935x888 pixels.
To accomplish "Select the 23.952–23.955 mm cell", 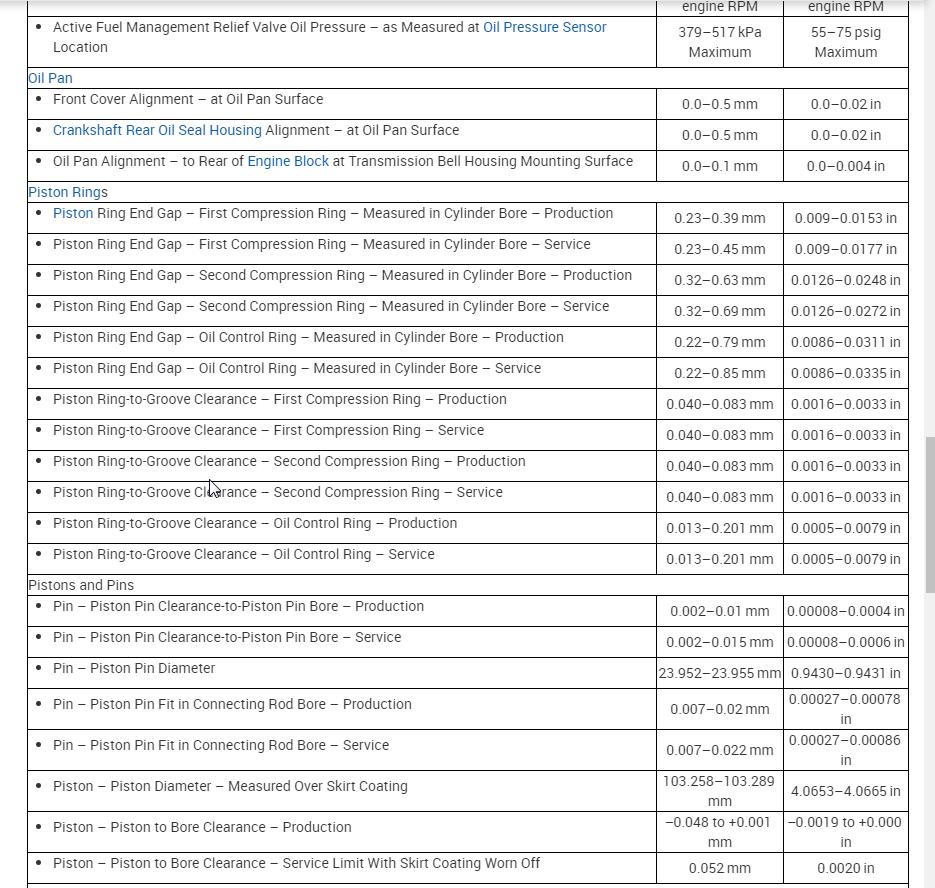I will (720, 673).
